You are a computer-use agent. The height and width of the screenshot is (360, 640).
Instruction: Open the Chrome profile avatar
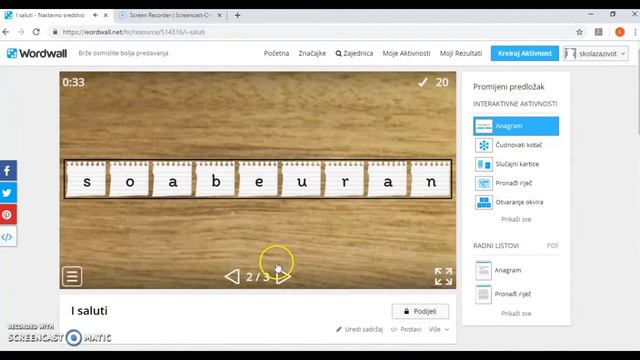tap(620, 32)
